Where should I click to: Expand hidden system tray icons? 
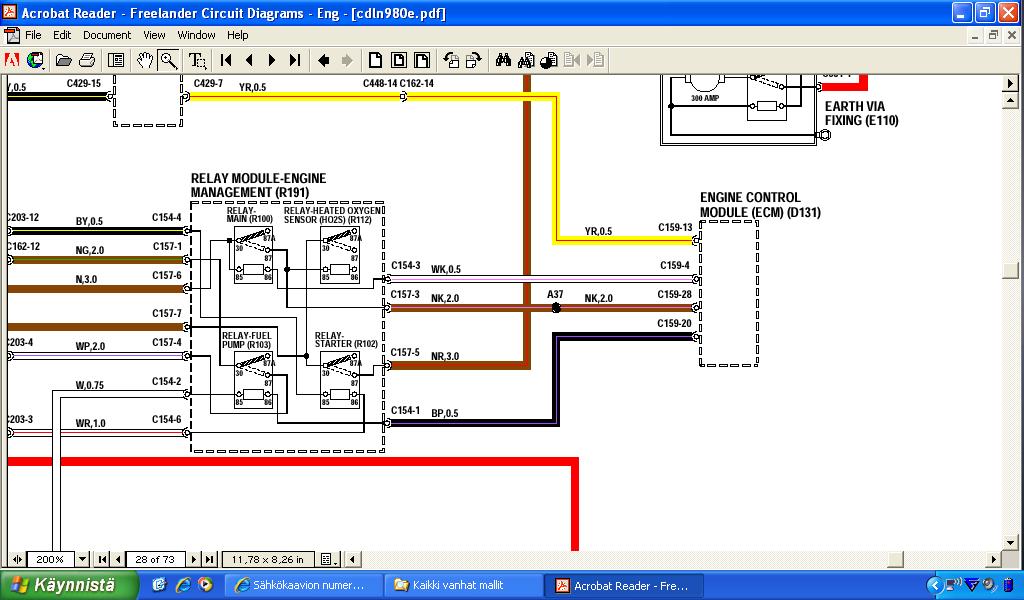click(x=934, y=585)
